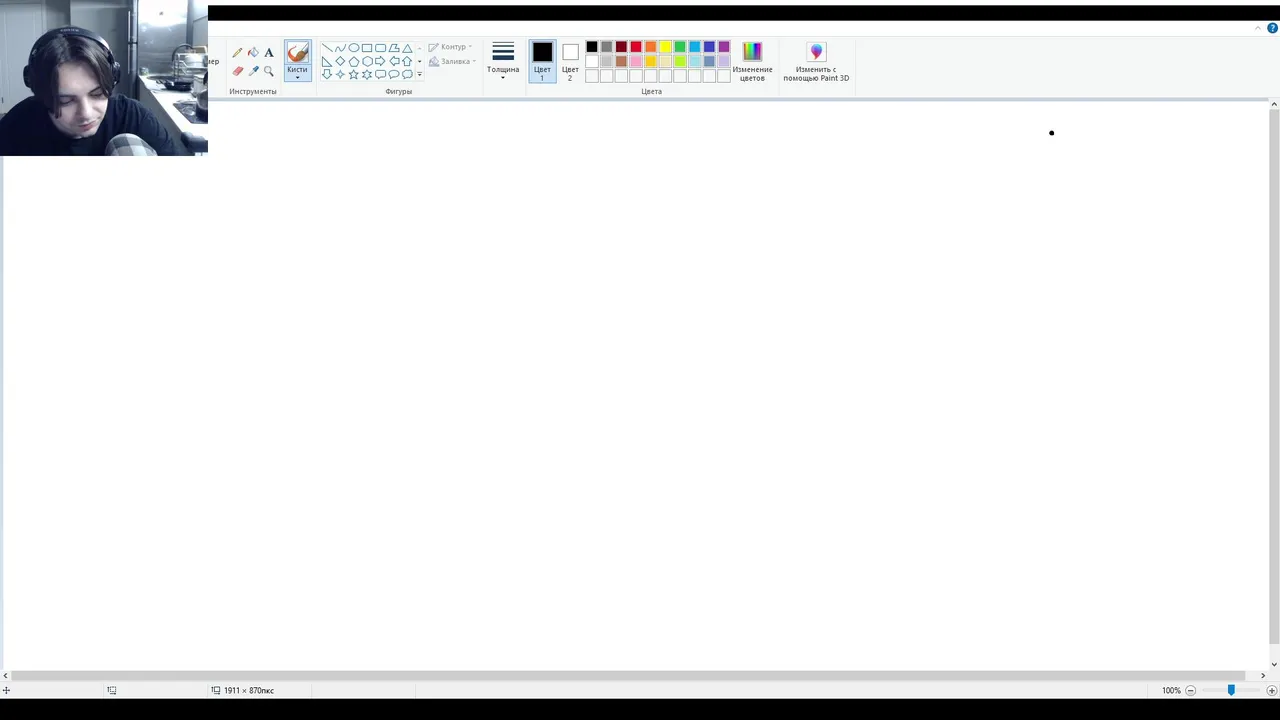Choose the Five-point star shape
The height and width of the screenshot is (720, 1280).
tap(354, 74)
